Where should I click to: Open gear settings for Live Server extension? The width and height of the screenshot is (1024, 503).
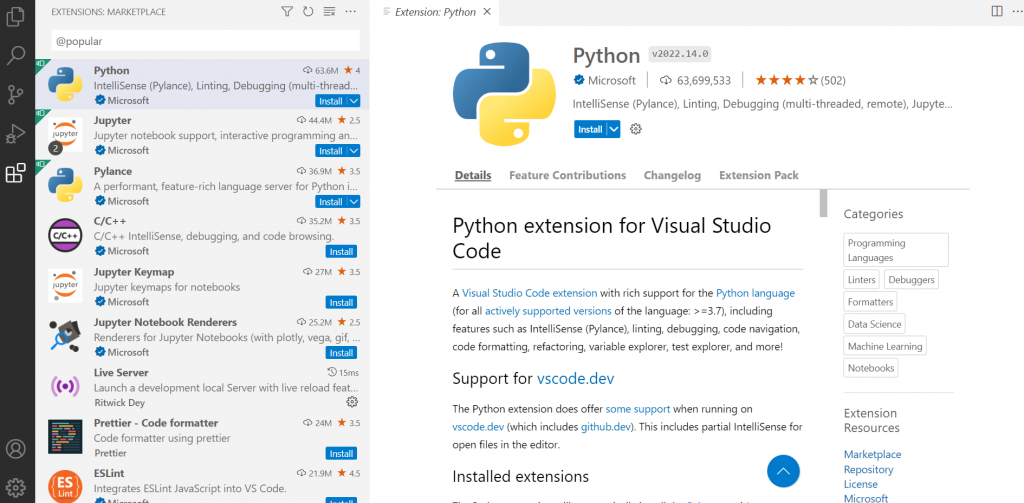point(352,402)
